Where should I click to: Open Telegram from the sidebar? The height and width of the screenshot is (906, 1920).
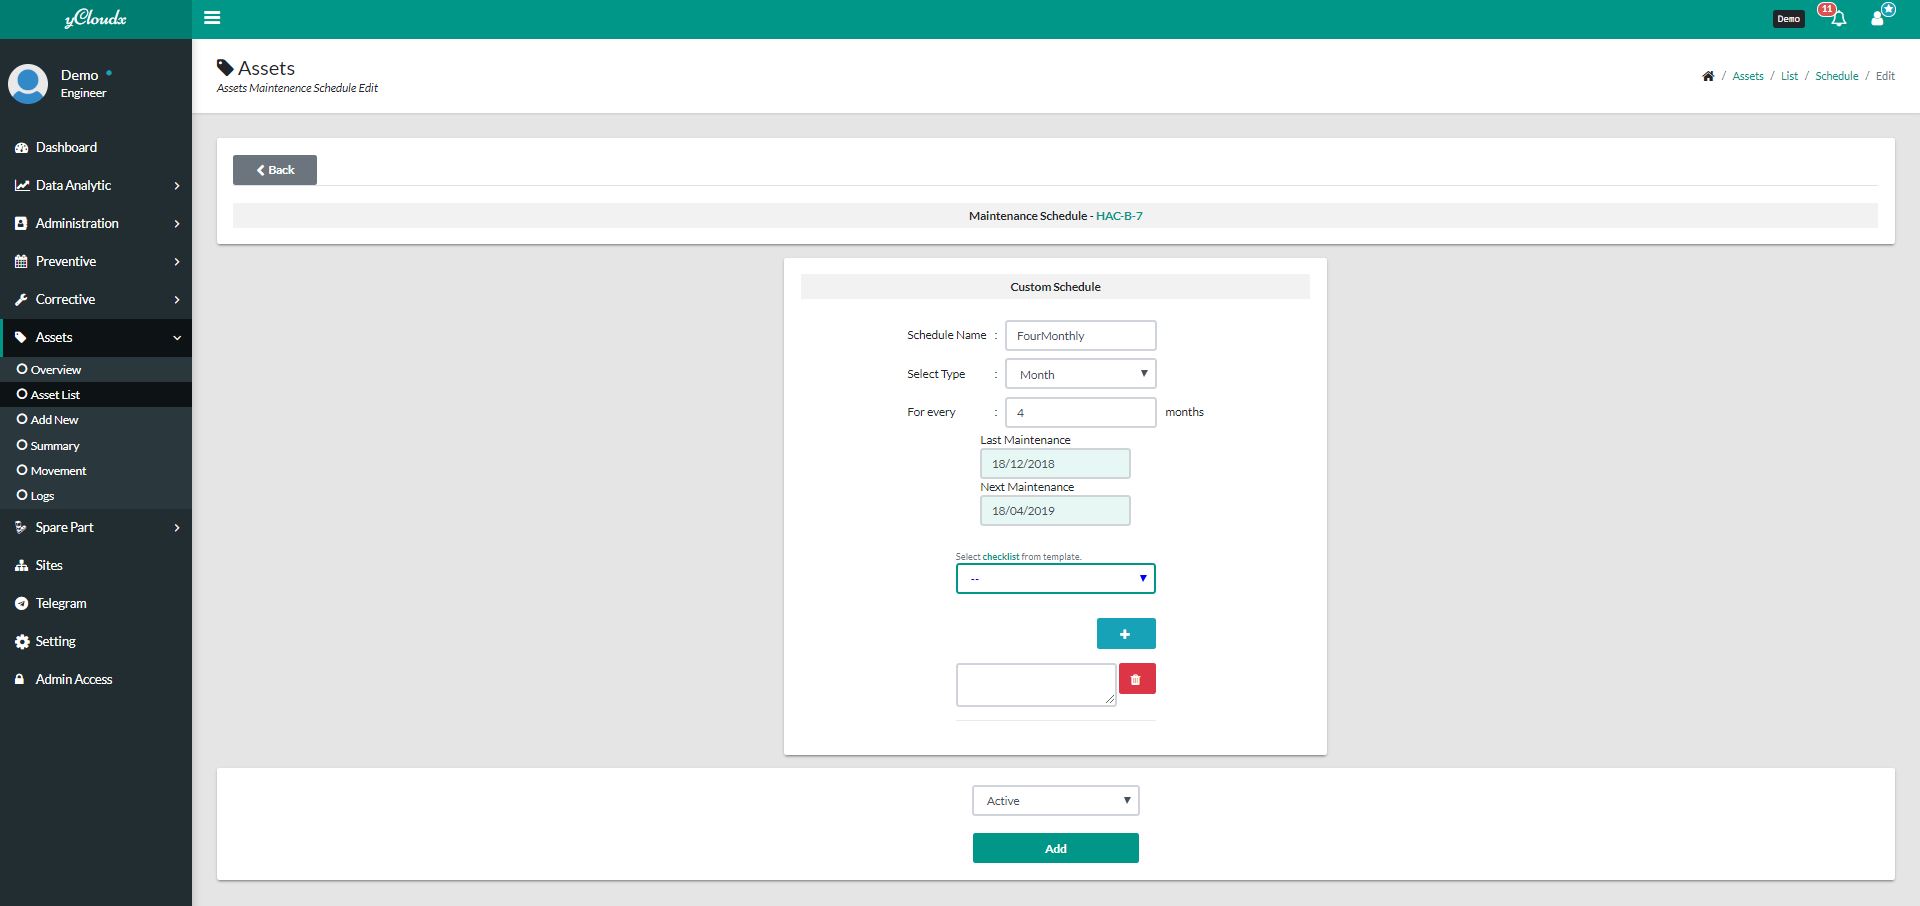pos(61,603)
